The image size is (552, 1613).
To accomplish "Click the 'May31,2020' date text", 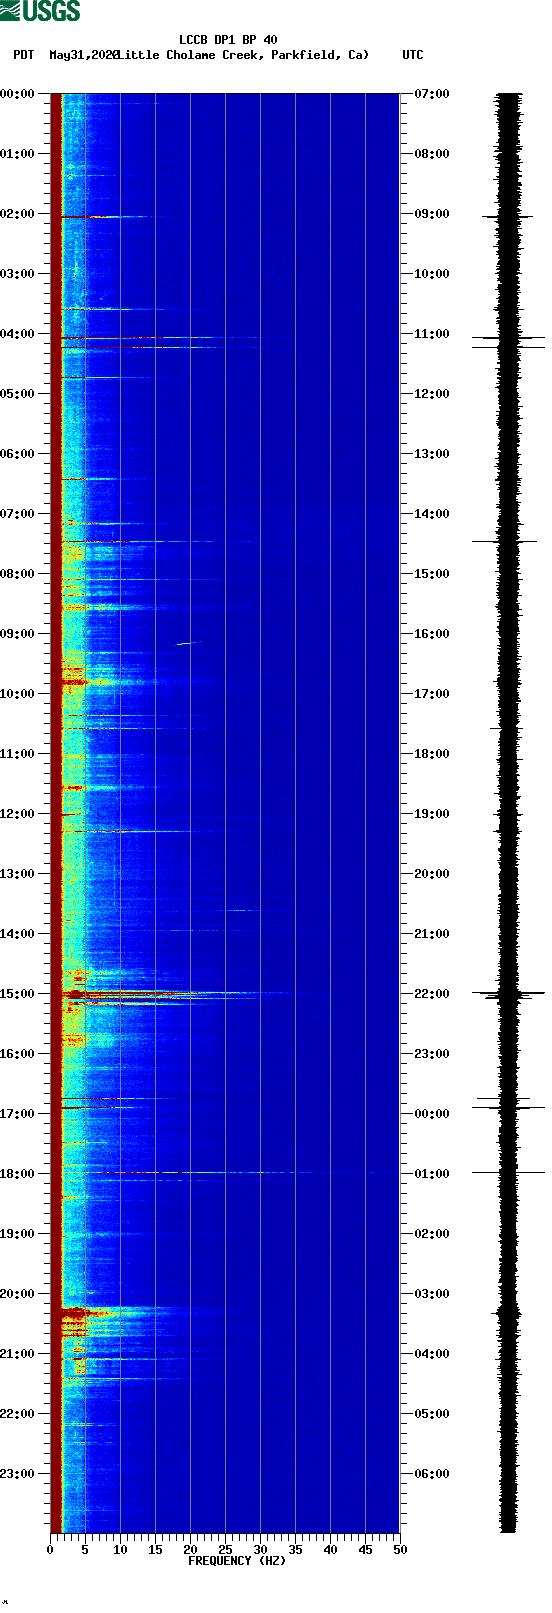I will pyautogui.click(x=84, y=55).
